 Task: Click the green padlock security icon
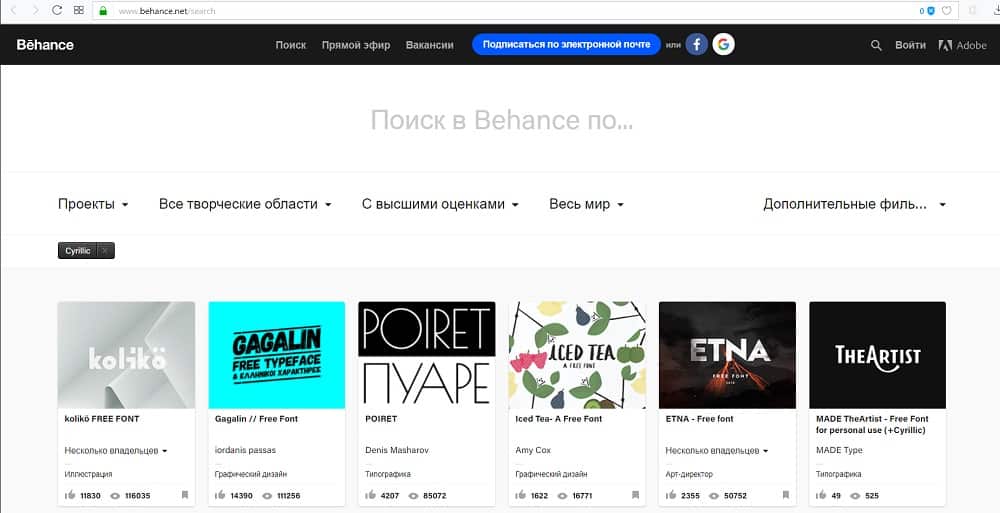[x=103, y=11]
